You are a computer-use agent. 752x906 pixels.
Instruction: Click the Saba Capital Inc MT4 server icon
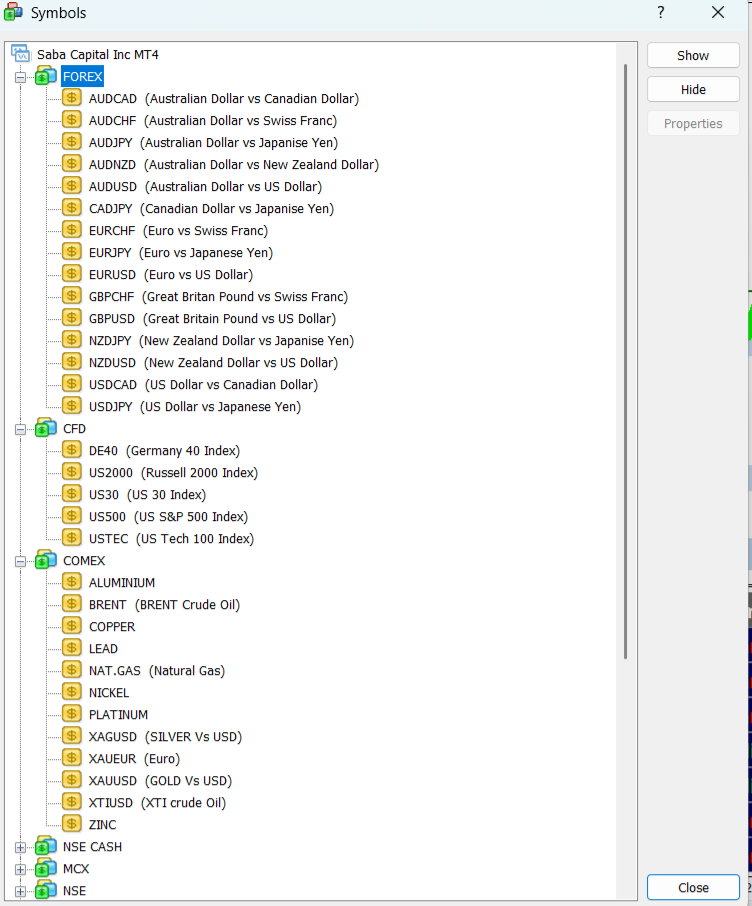(21, 55)
